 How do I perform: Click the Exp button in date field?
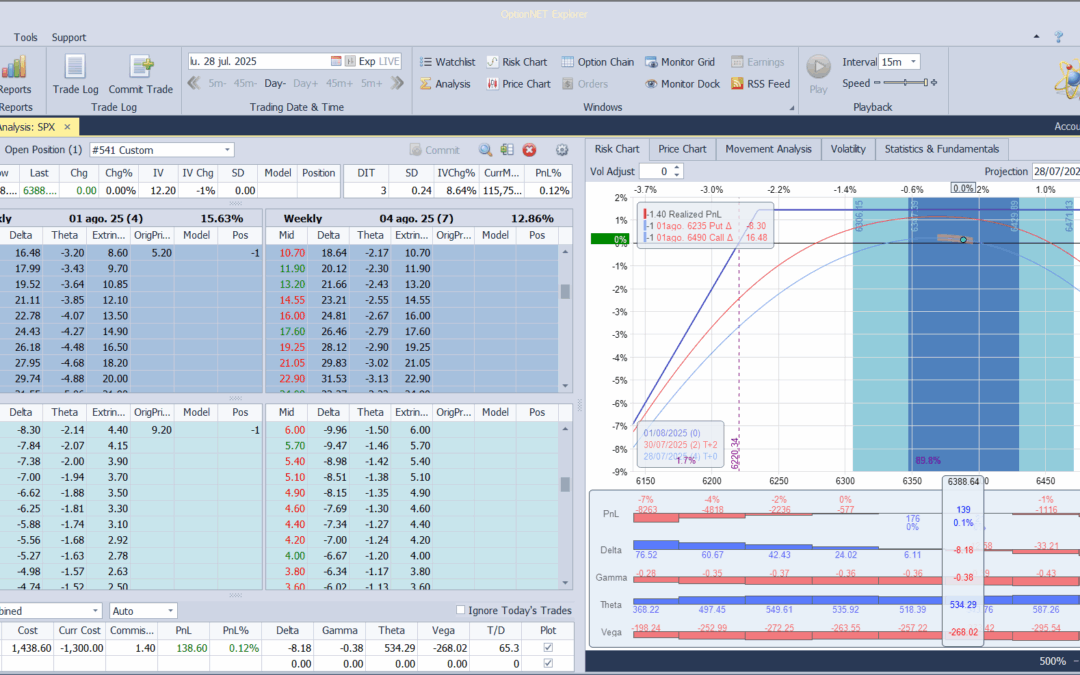367,61
